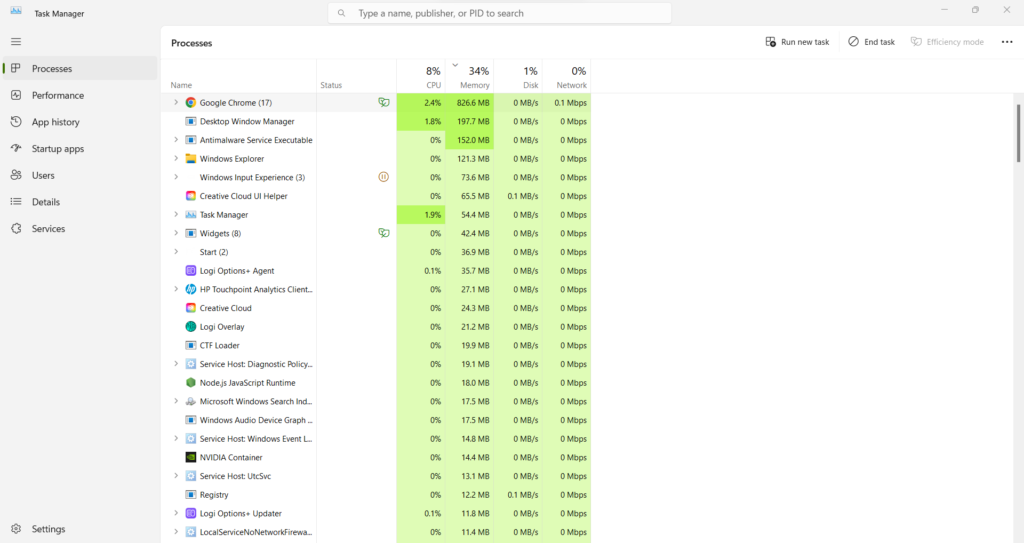
Task: Switch to the Users page
Action: pos(80,176)
